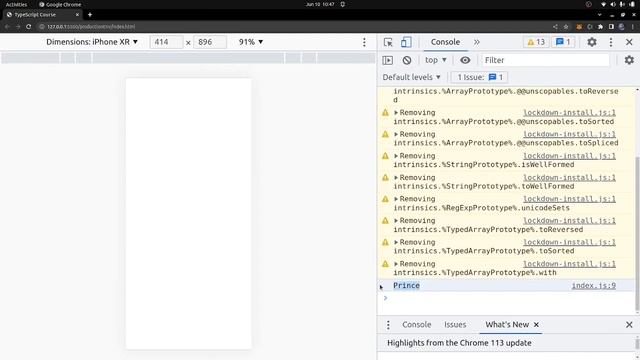Screen dimensions: 640x360
Task: Open the Dimensions iPhone XR dropdown
Action: pos(92,42)
